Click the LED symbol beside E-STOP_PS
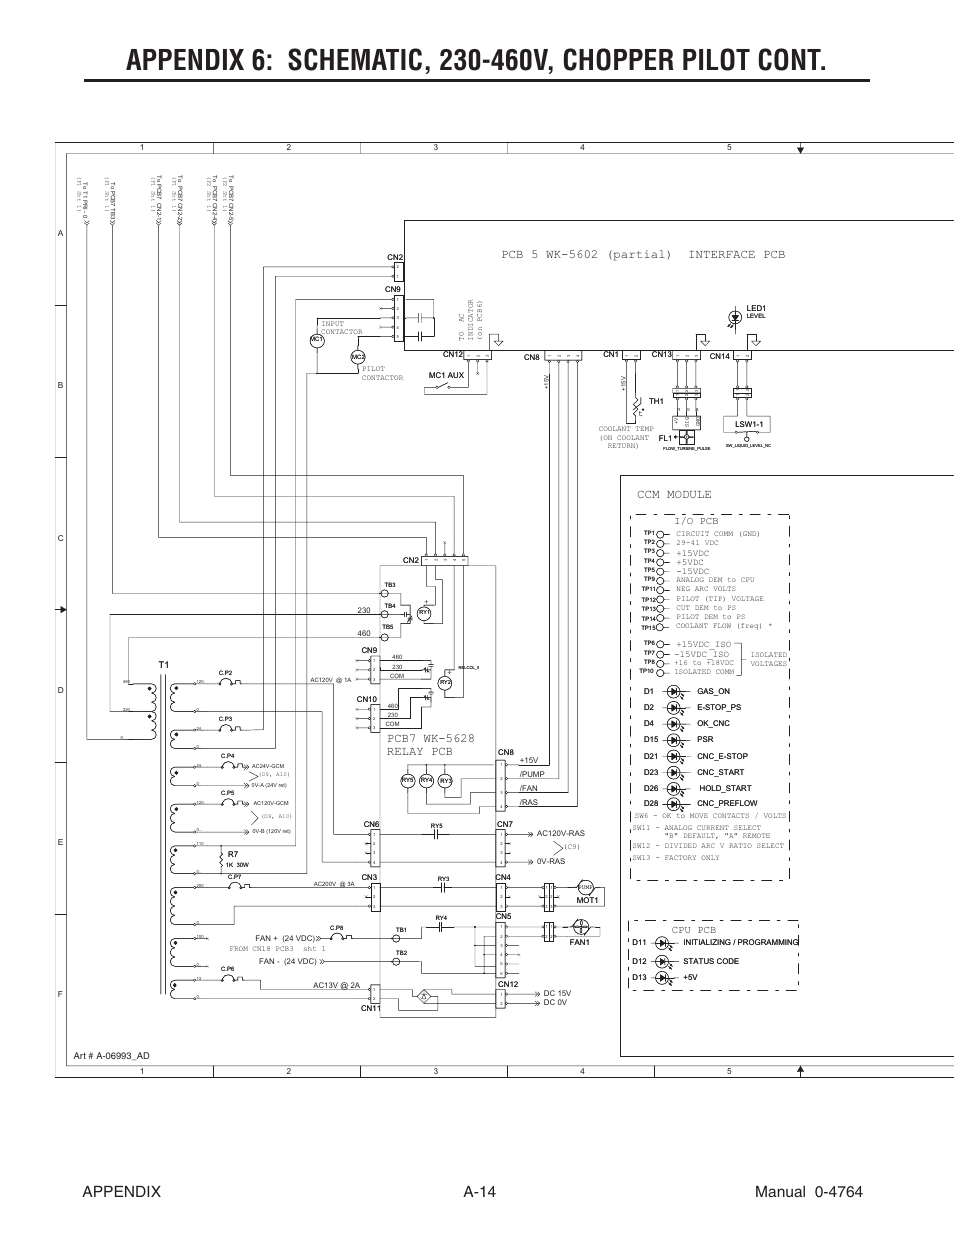Screen dimensions: 954x1235 click(674, 707)
